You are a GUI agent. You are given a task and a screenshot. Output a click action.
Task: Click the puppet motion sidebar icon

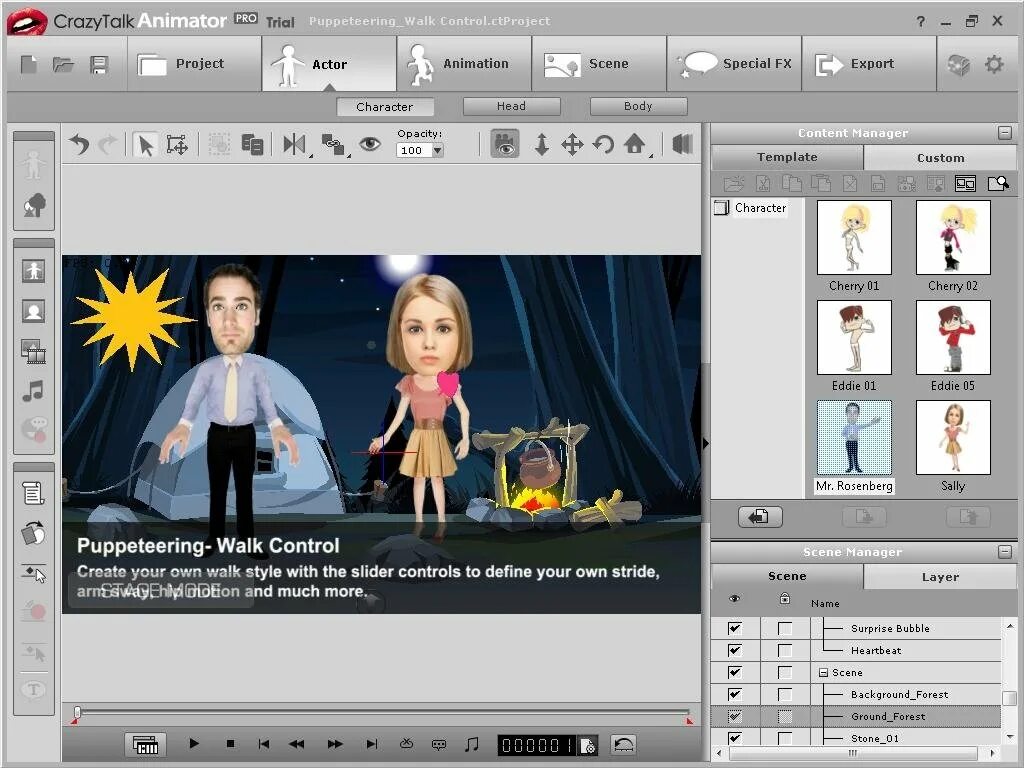pyautogui.click(x=33, y=534)
